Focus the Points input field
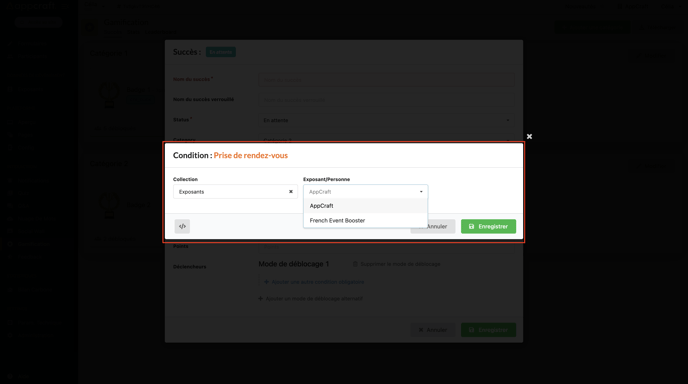 click(x=386, y=247)
